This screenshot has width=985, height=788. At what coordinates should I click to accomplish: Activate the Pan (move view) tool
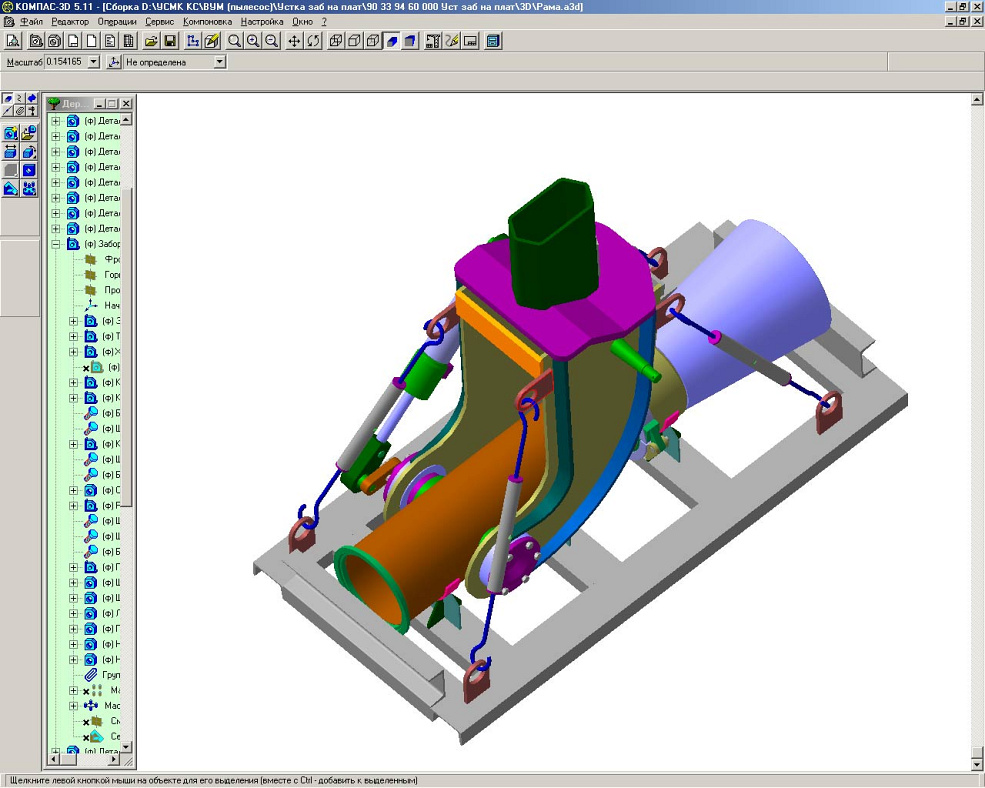tap(294, 41)
